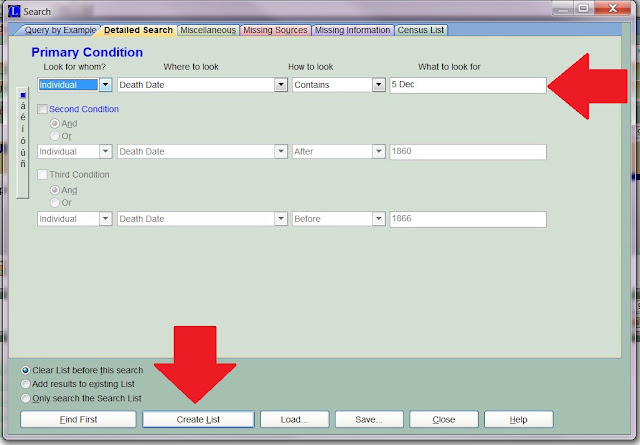Open the primary Death Date field dropdown

(x=281, y=85)
